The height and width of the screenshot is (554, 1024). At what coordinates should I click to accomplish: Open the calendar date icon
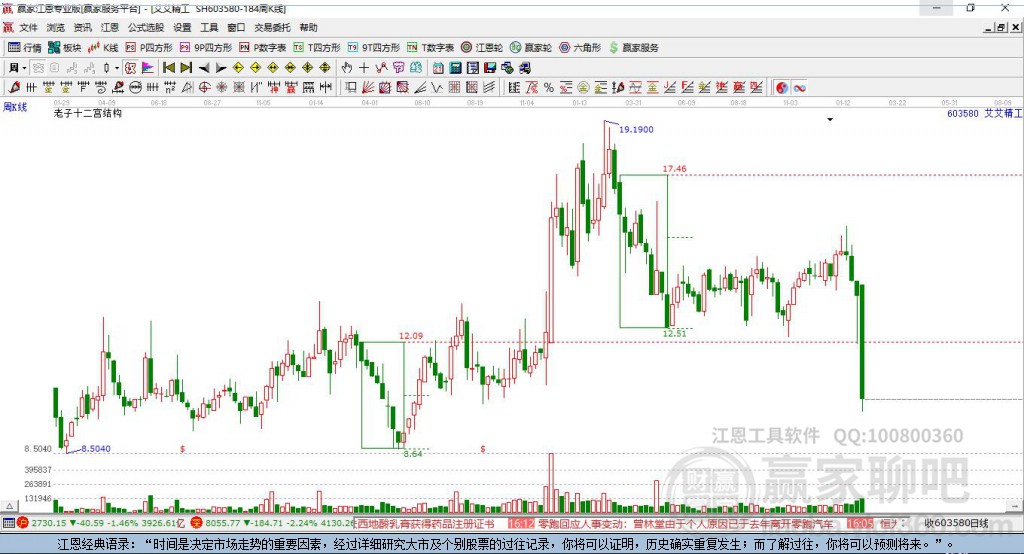click(x=438, y=68)
